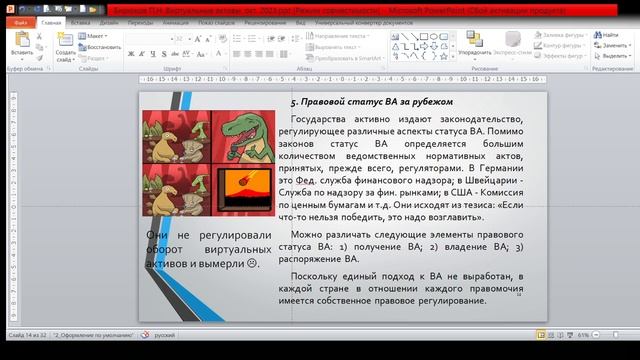The height and width of the screenshot is (360, 640).
Task: Open the Character spacing (AV) dropdown
Action: (x=187, y=54)
